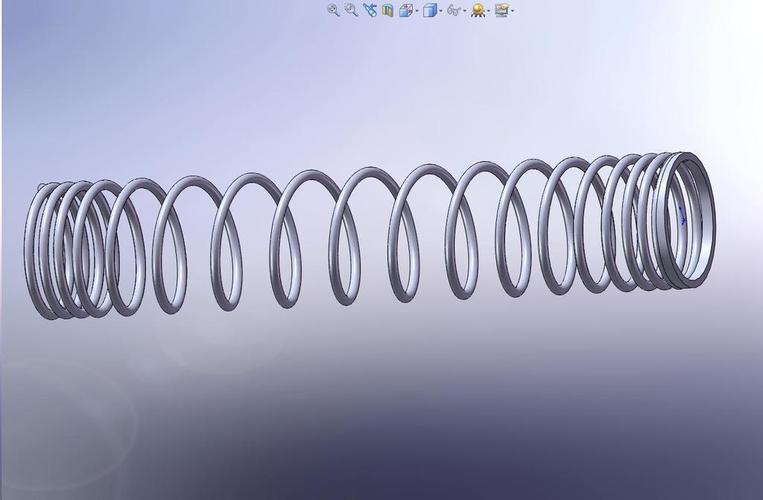Image resolution: width=763 pixels, height=500 pixels.
Task: Expand the Hide/Show Items dropdown arrow
Action: [x=464, y=11]
